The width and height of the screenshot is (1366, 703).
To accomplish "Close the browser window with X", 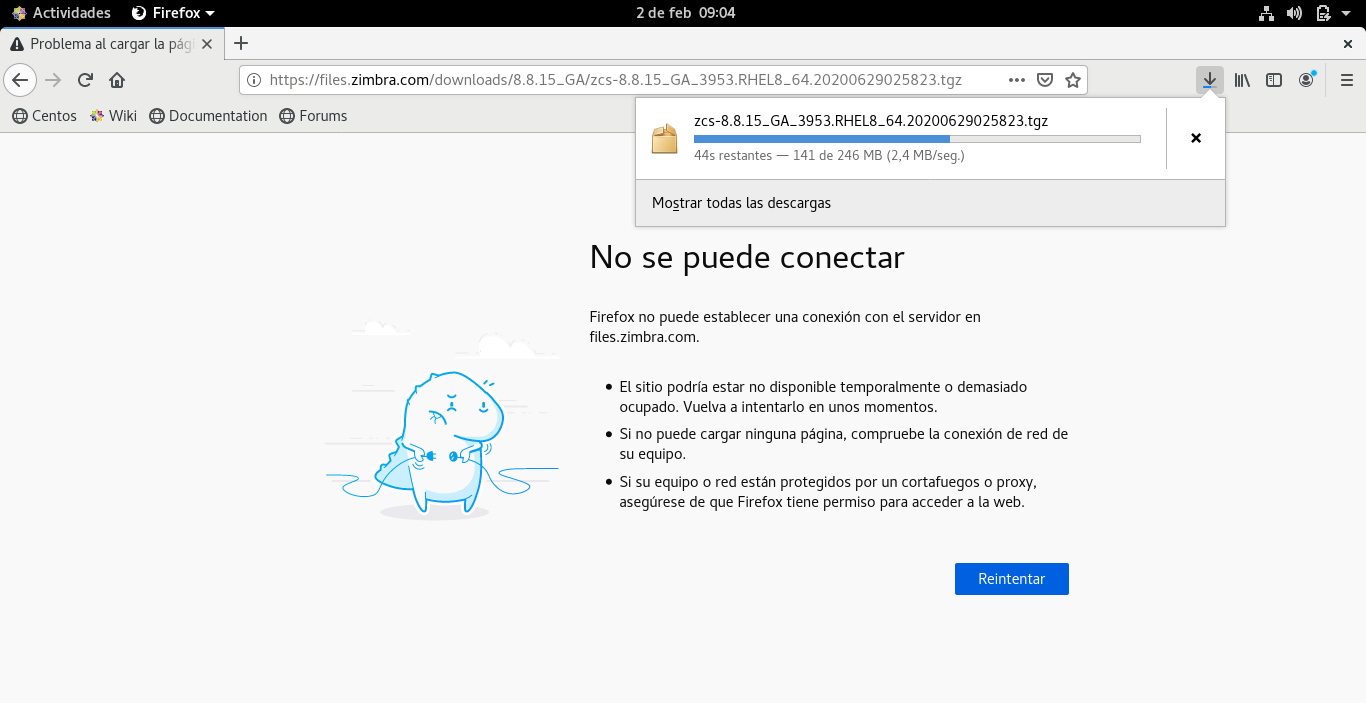I will pos(1347,44).
